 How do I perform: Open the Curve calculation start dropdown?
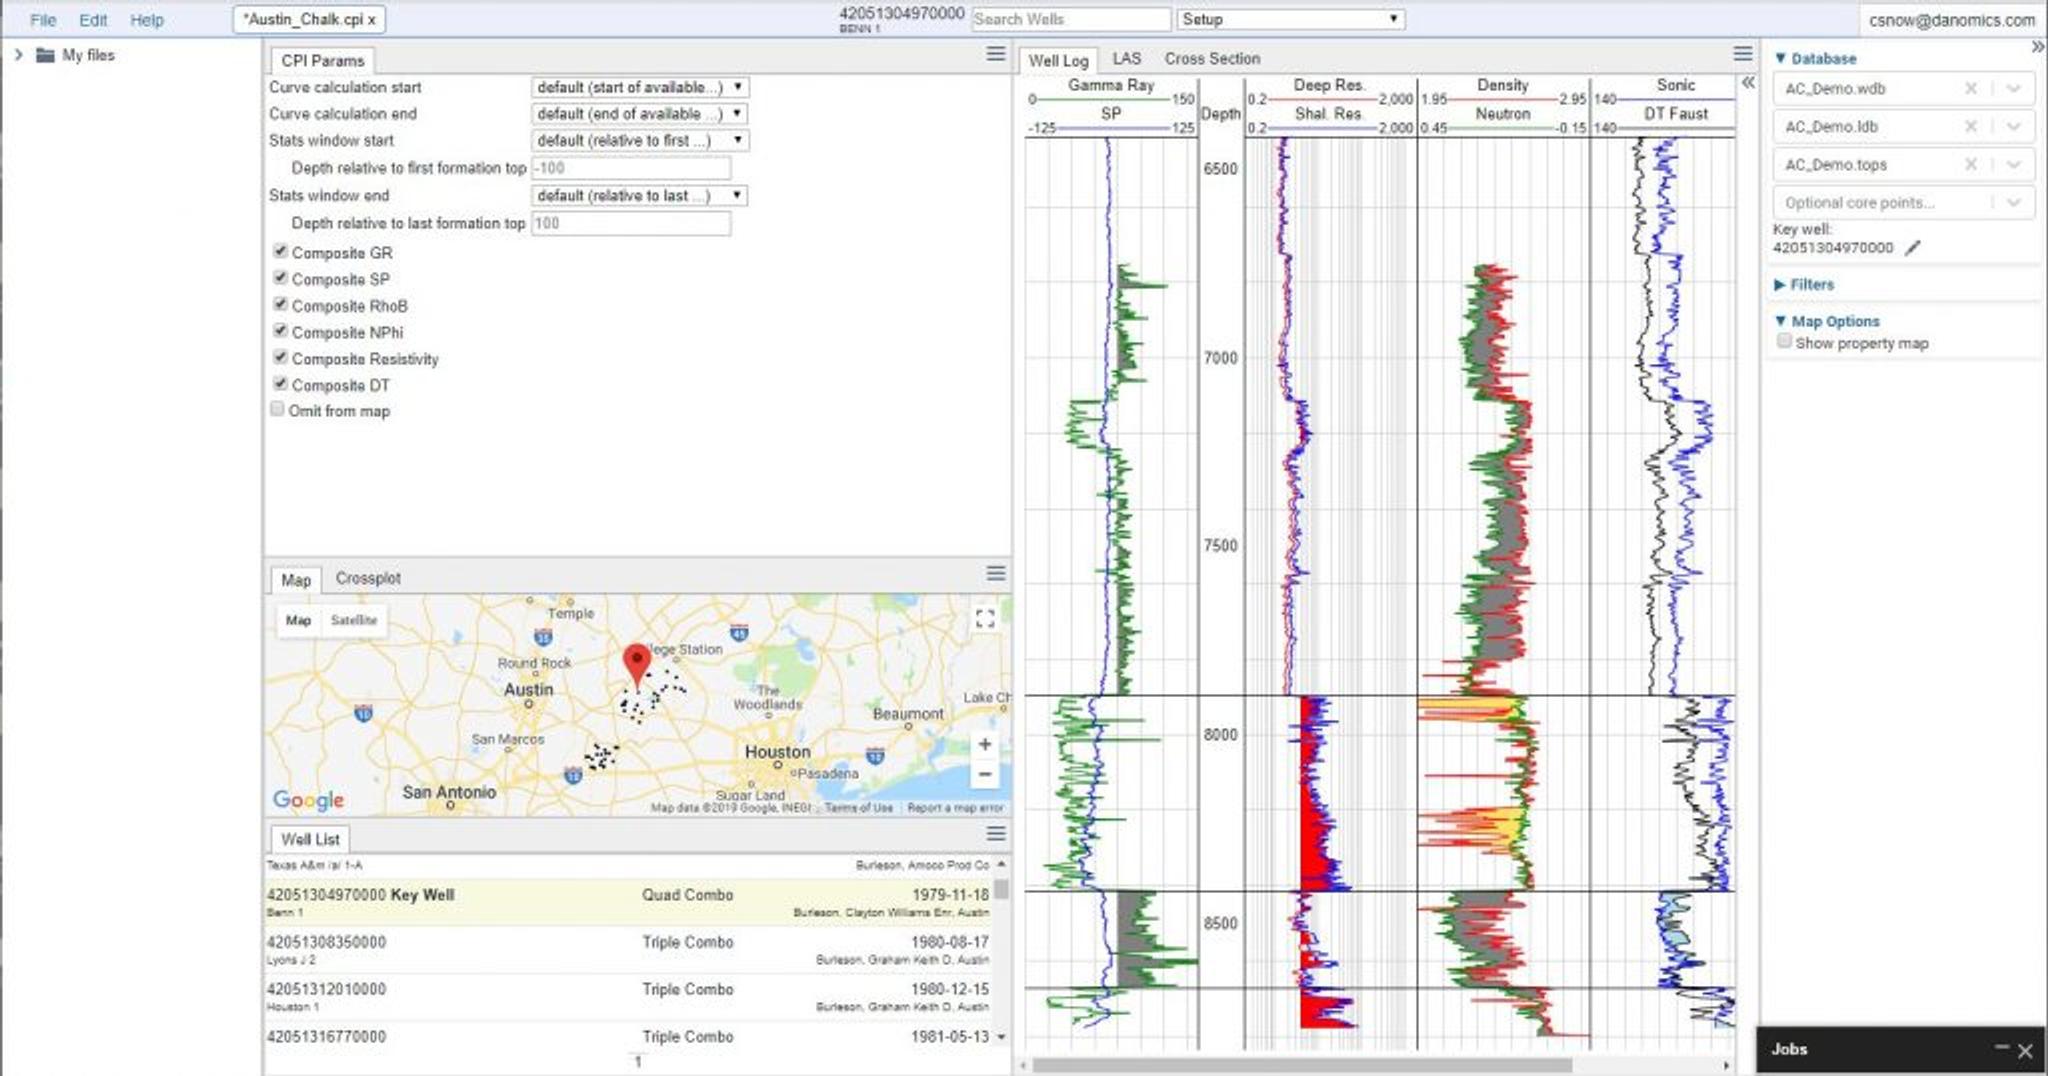coord(639,87)
